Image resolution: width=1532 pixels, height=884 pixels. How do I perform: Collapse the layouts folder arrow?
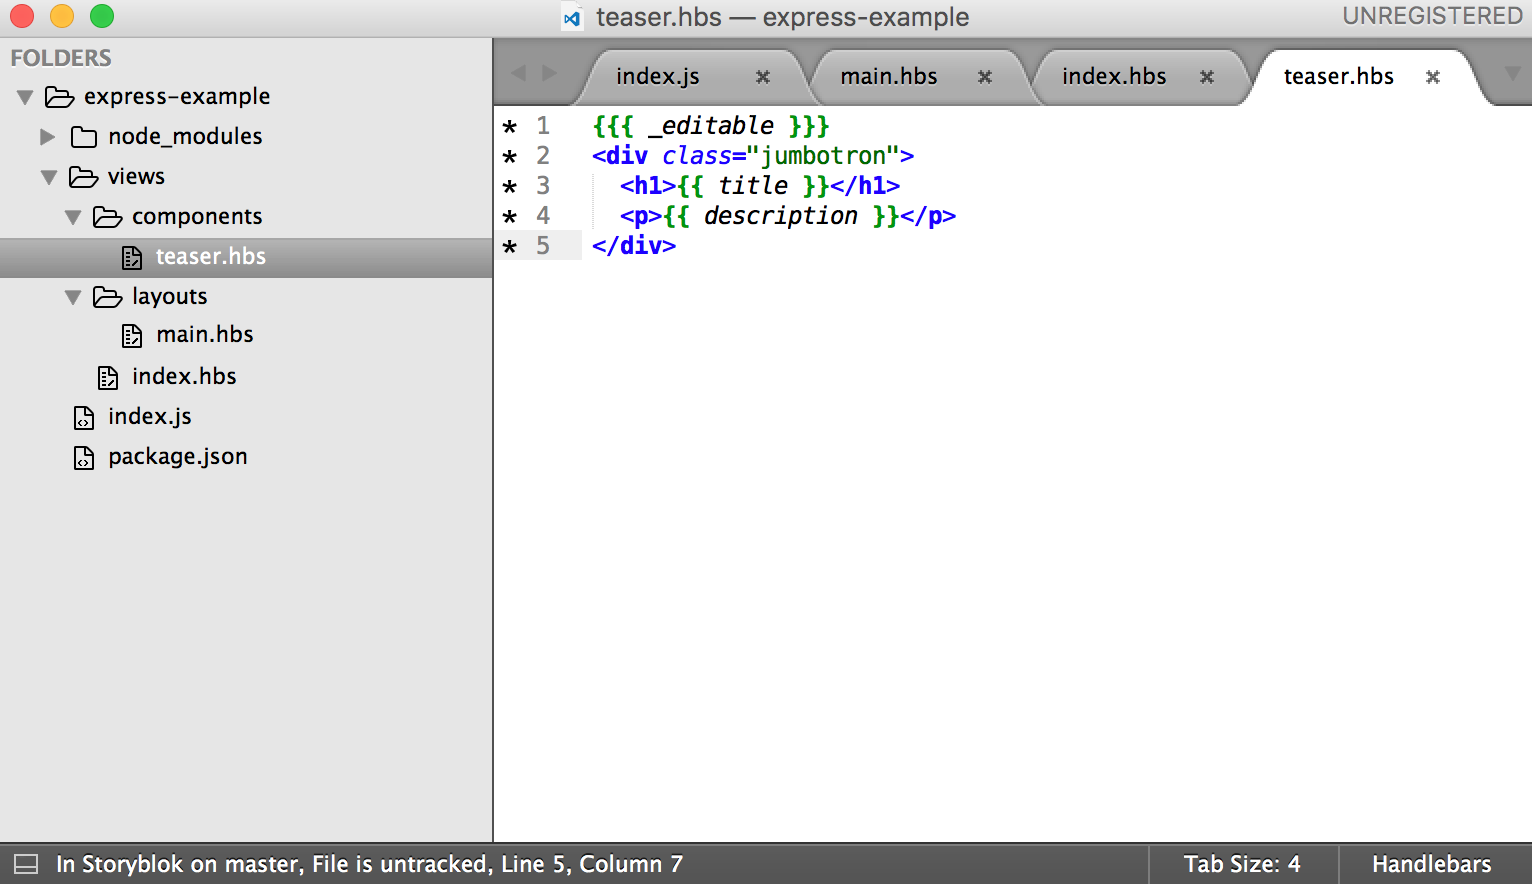[x=73, y=297]
